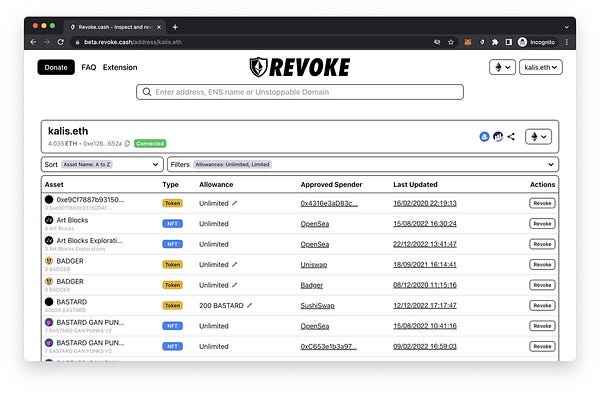The width and height of the screenshot is (600, 393).
Task: Open the extensions puzzle piece menu
Action: 495,42
